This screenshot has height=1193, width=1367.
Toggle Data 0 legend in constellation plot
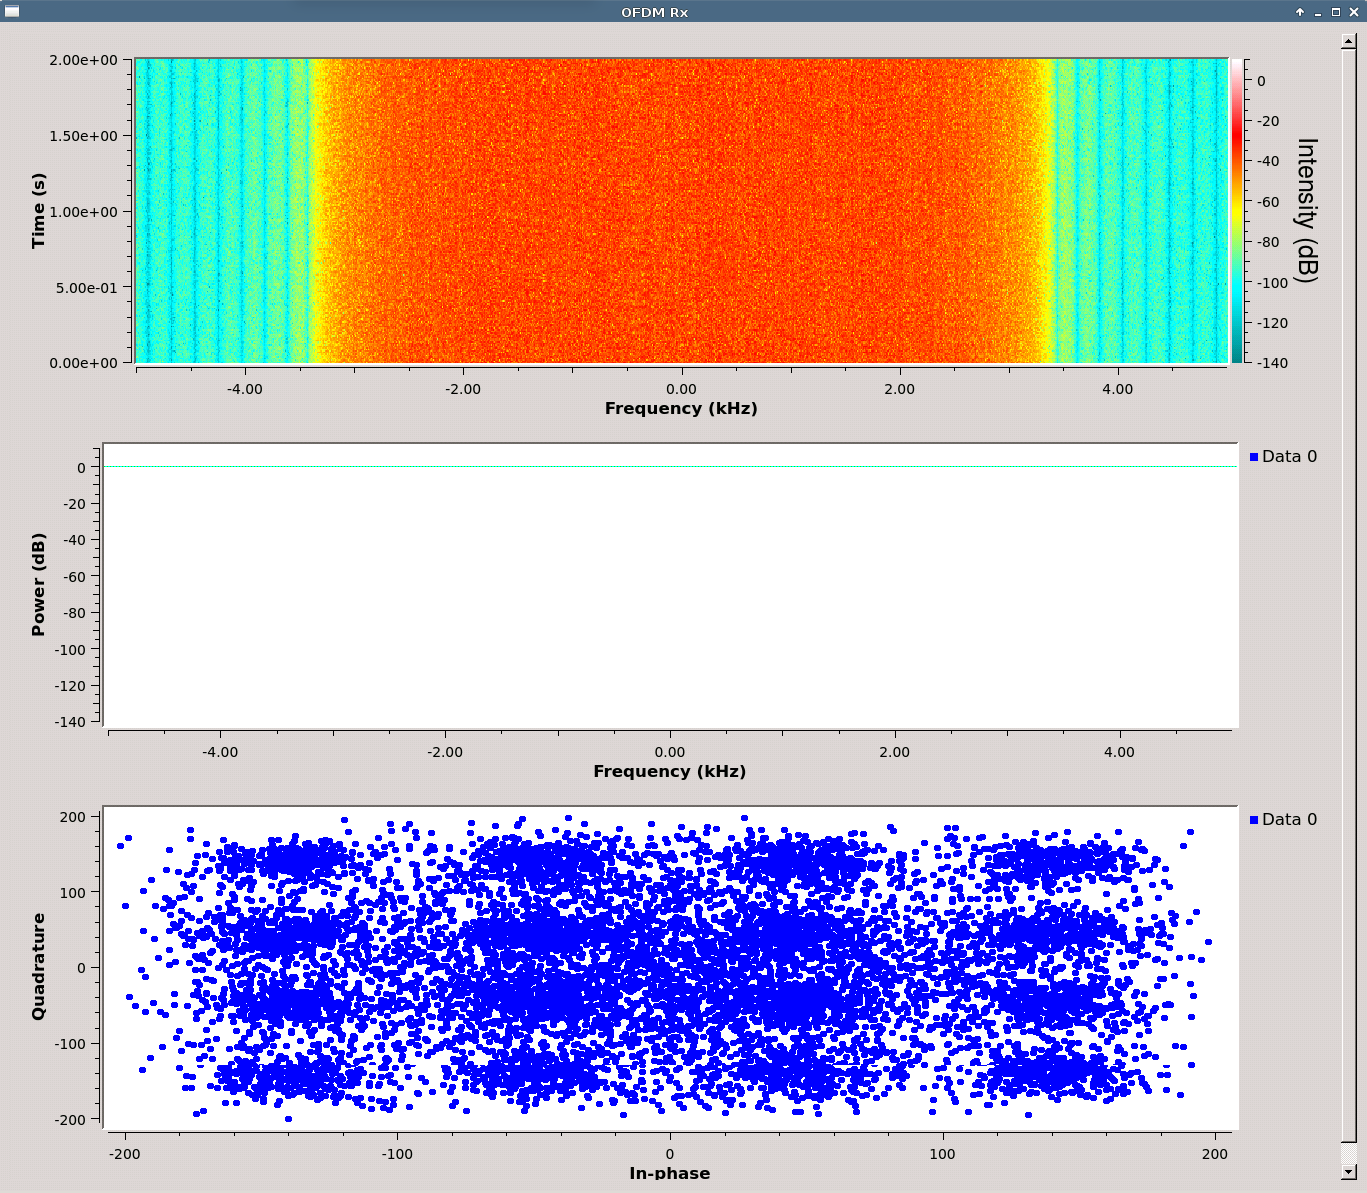1283,819
